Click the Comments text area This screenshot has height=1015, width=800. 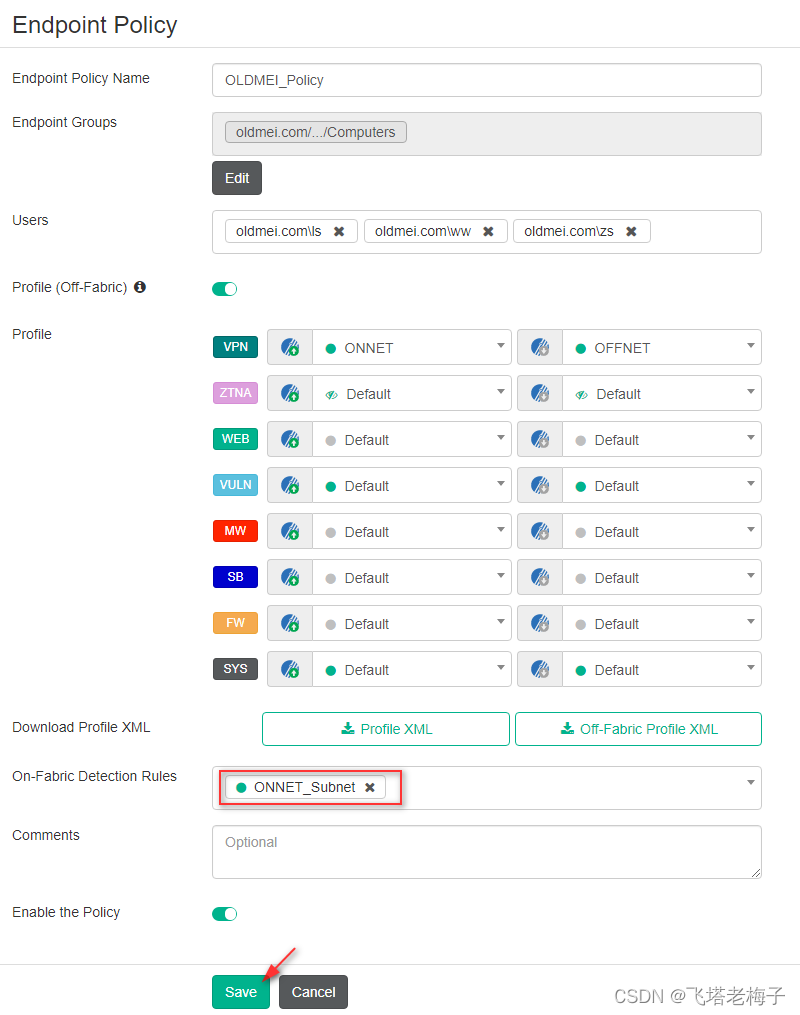(487, 852)
